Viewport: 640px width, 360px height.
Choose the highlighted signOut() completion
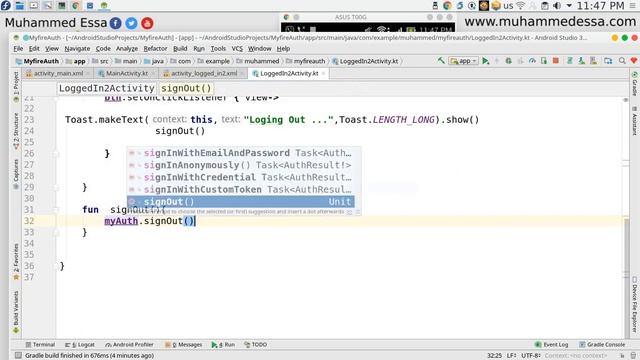[240, 202]
